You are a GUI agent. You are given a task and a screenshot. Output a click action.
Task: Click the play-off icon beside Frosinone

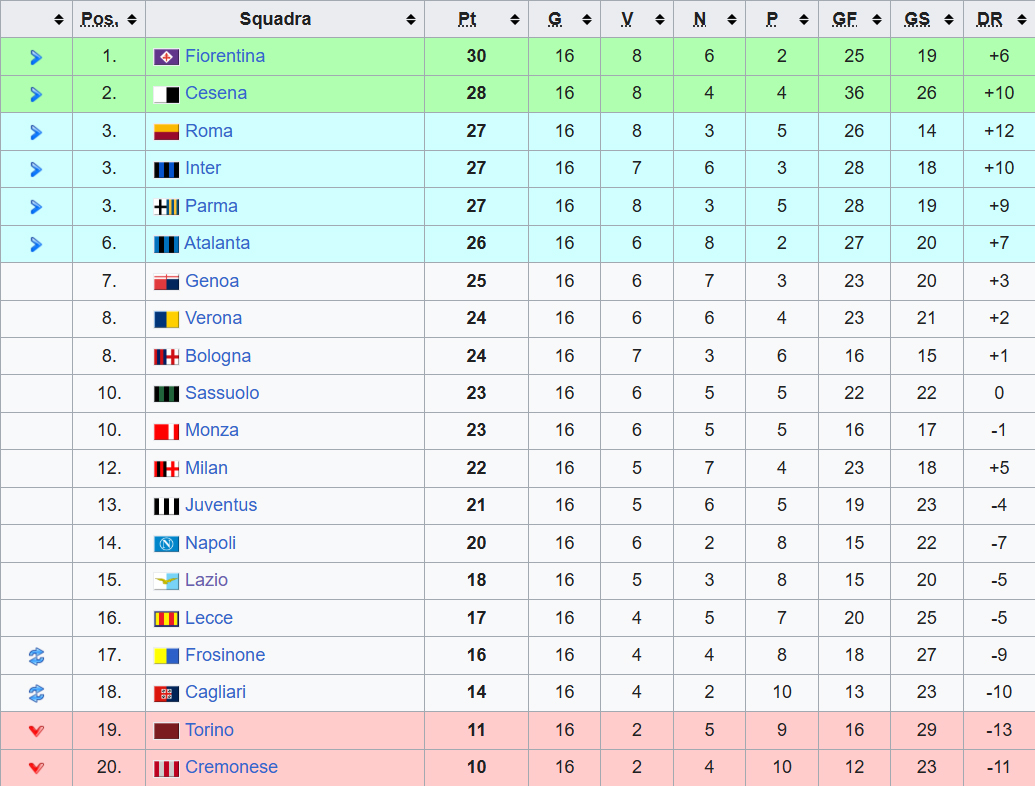click(x=36, y=656)
